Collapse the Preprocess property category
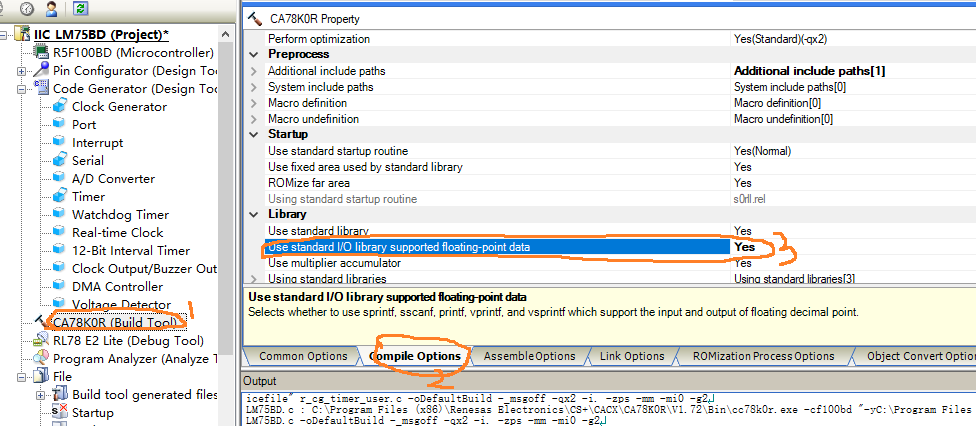Image resolution: width=976 pixels, height=426 pixels. (253, 55)
